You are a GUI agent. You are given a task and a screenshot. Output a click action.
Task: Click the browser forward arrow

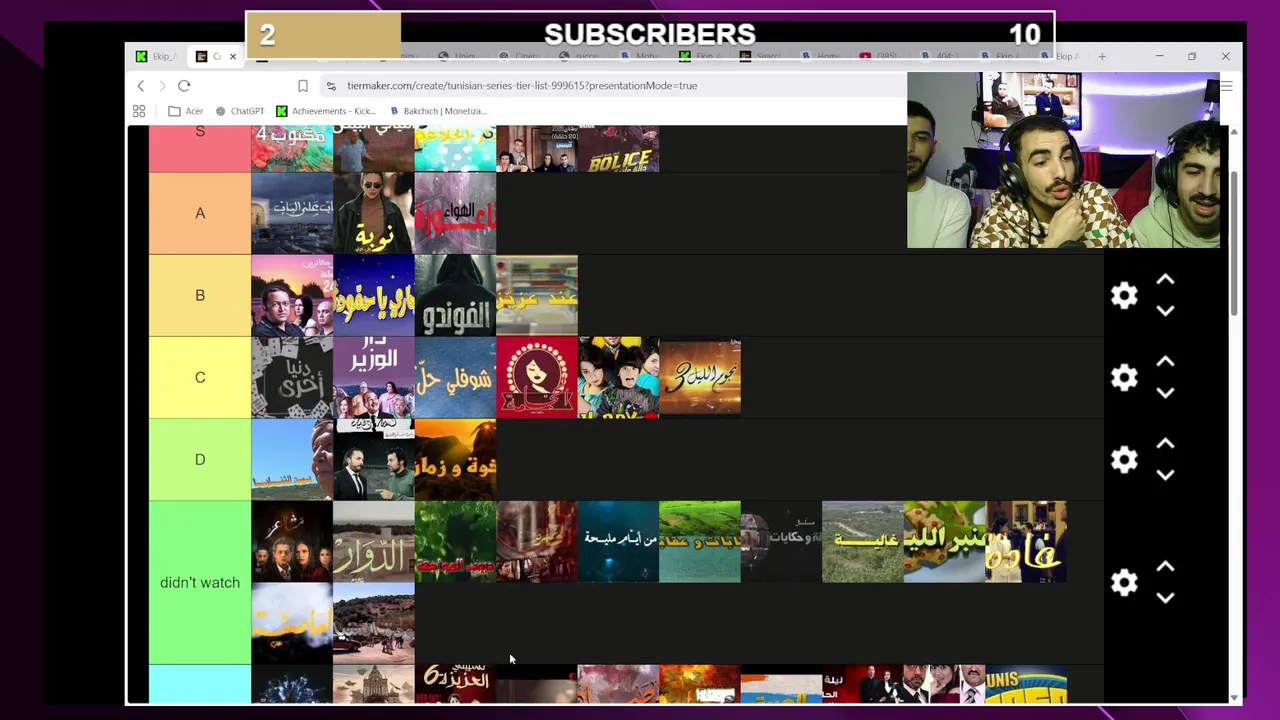pyautogui.click(x=162, y=86)
